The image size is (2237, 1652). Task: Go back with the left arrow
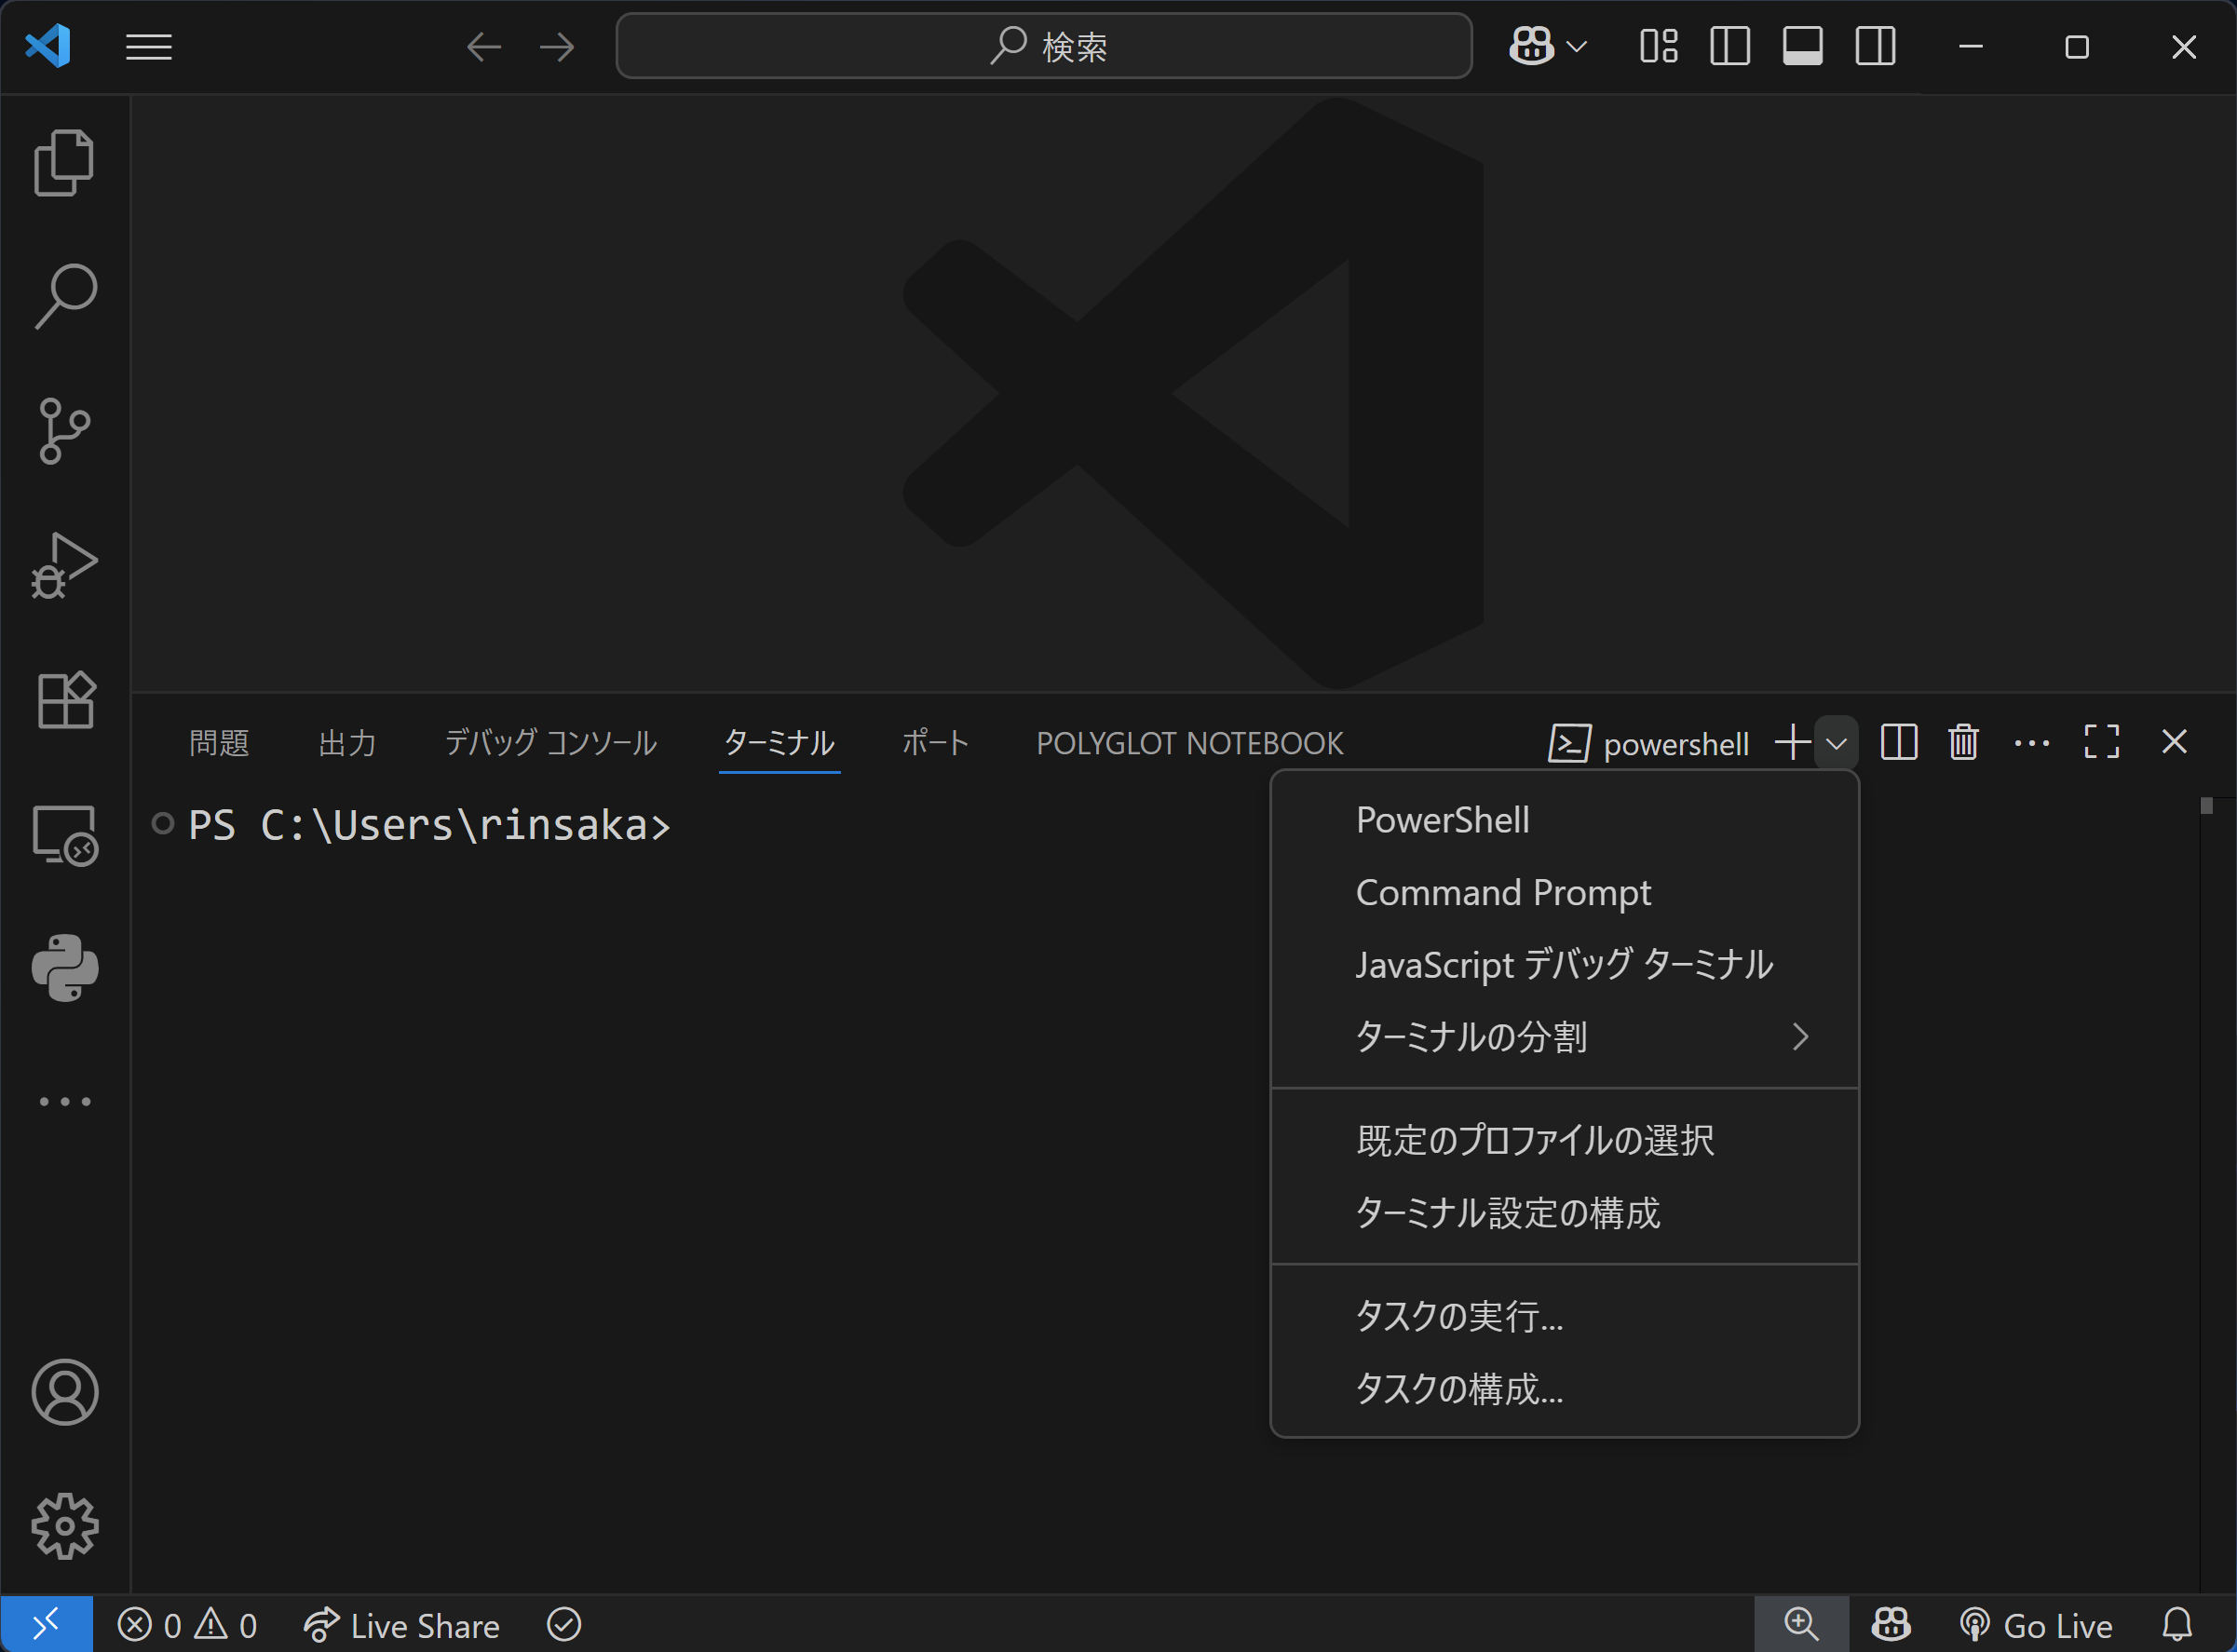coord(484,47)
